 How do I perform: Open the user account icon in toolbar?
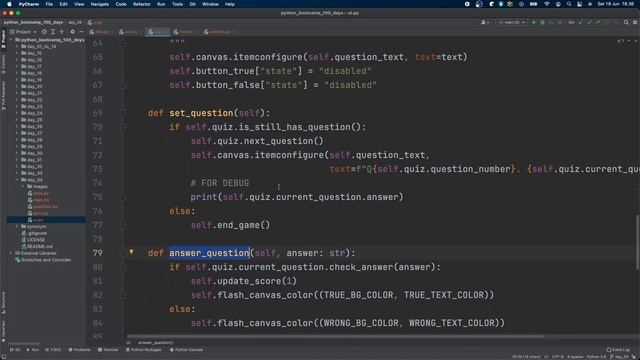pyautogui.click(x=485, y=22)
